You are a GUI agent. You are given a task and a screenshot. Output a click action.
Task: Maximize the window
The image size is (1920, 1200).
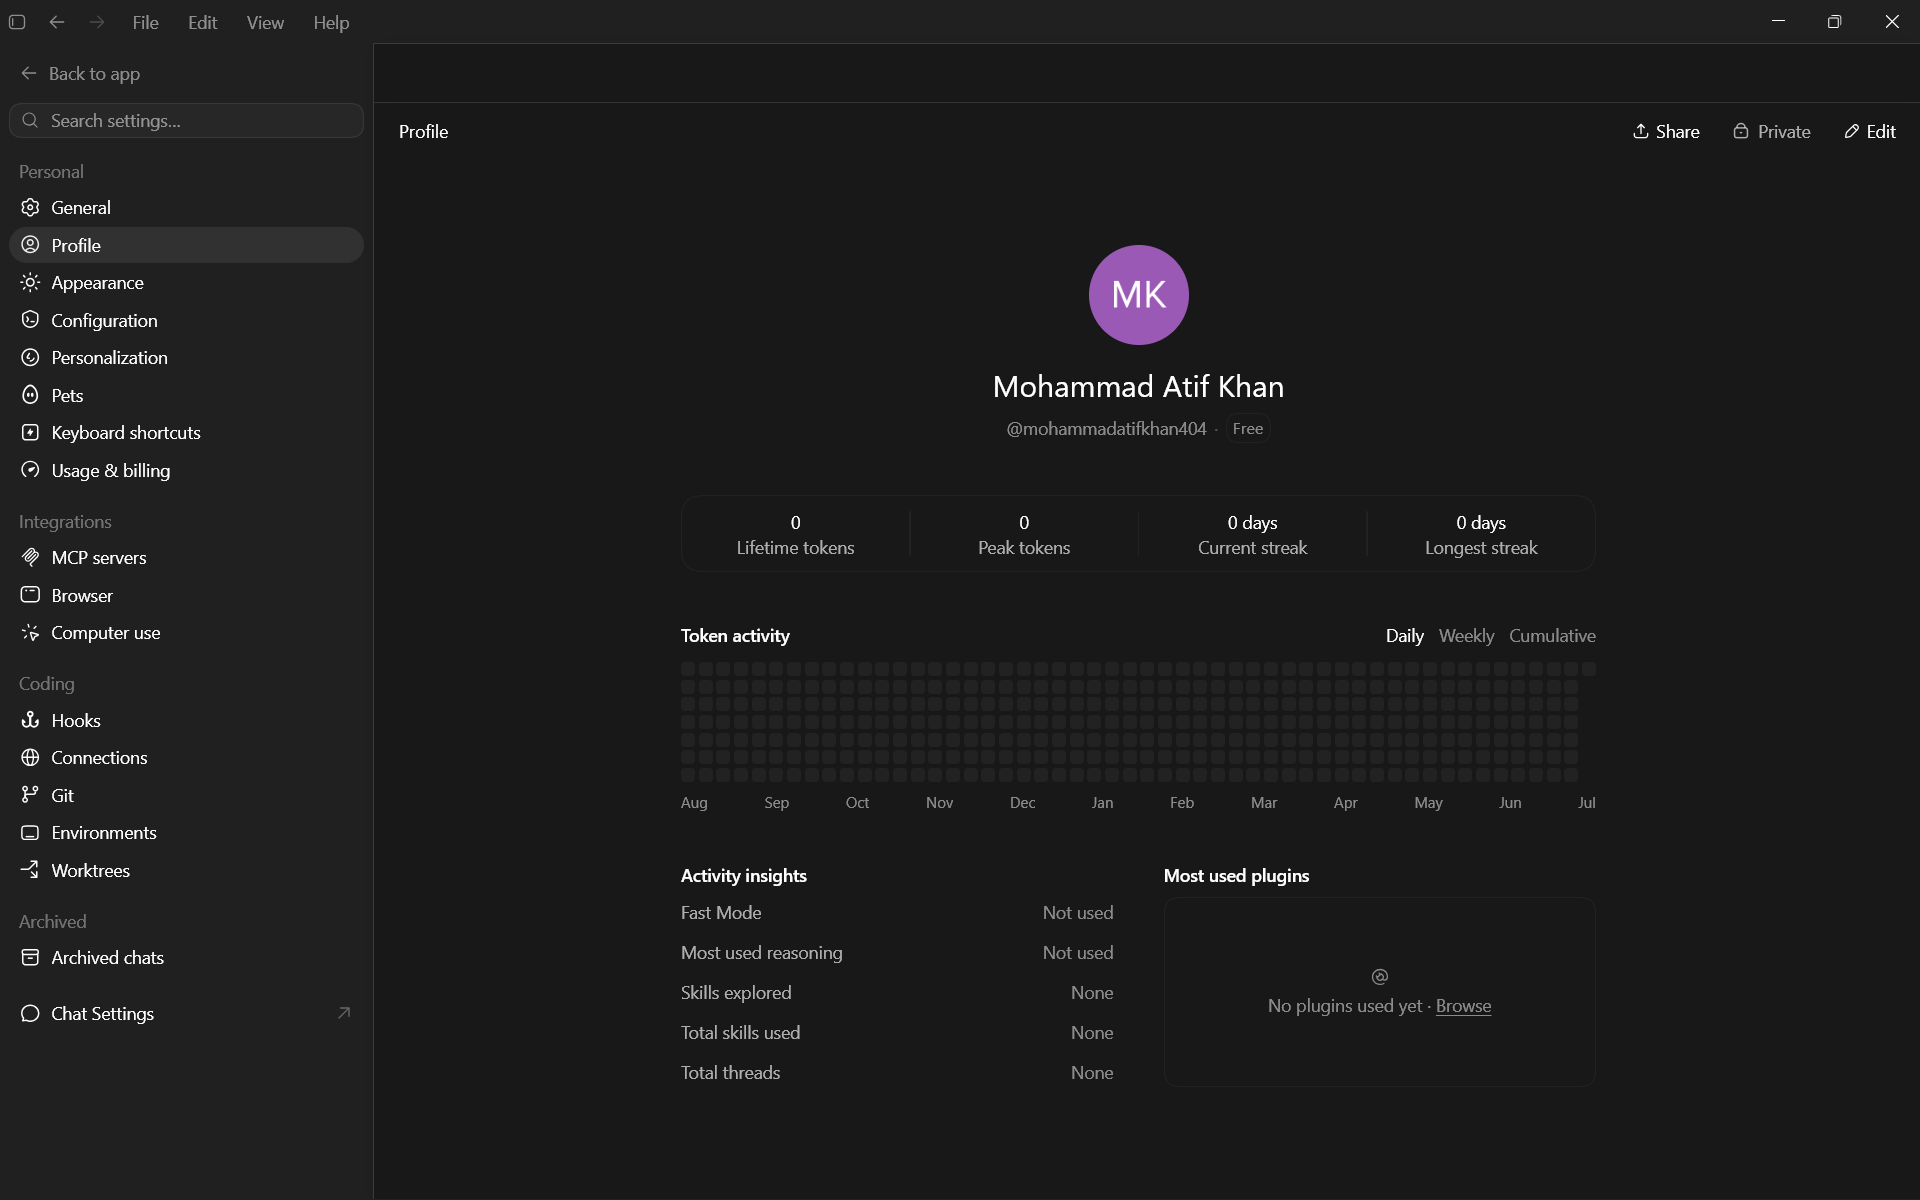click(1834, 22)
